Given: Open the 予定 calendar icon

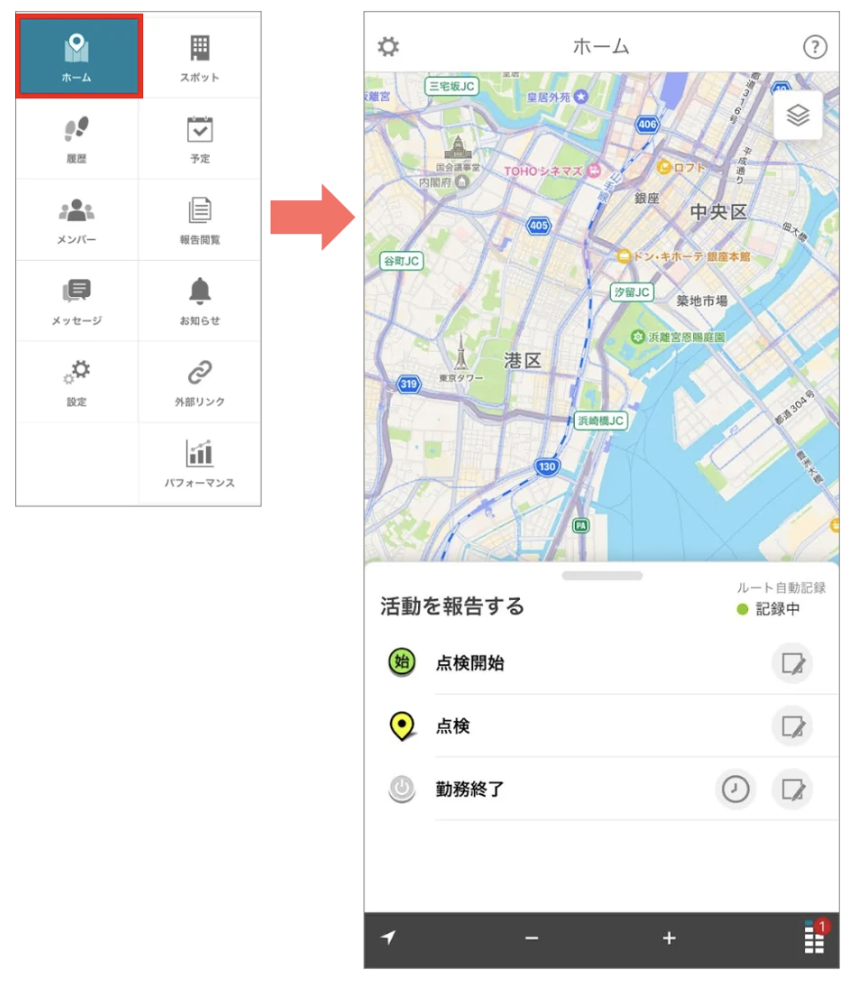Looking at the screenshot, I should [200, 129].
